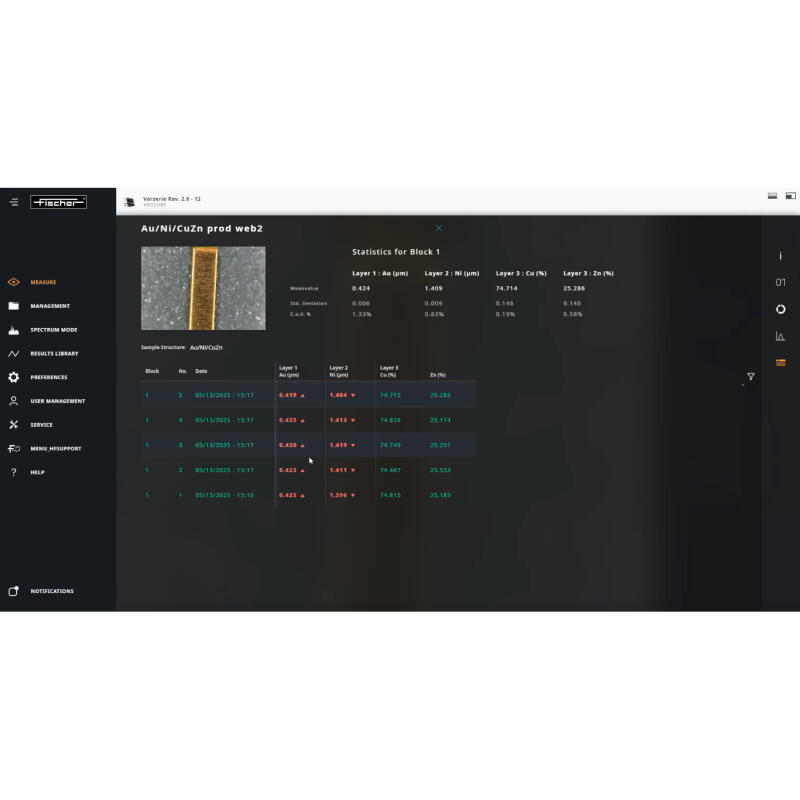Open Results Library

(53, 354)
